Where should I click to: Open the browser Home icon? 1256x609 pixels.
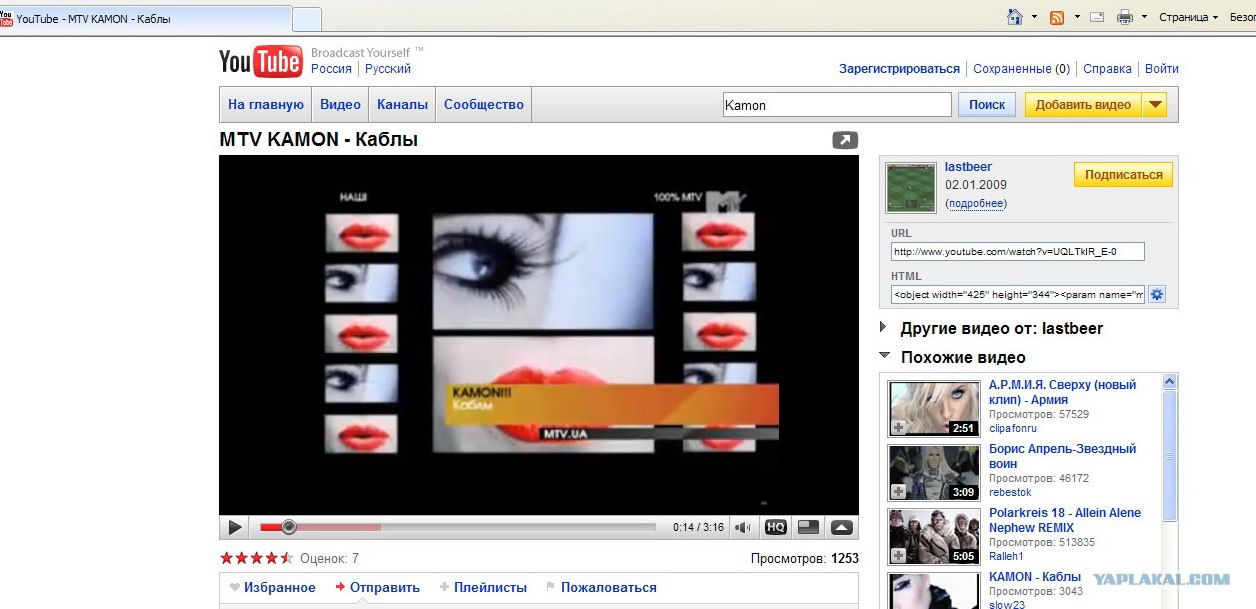click(x=1015, y=16)
